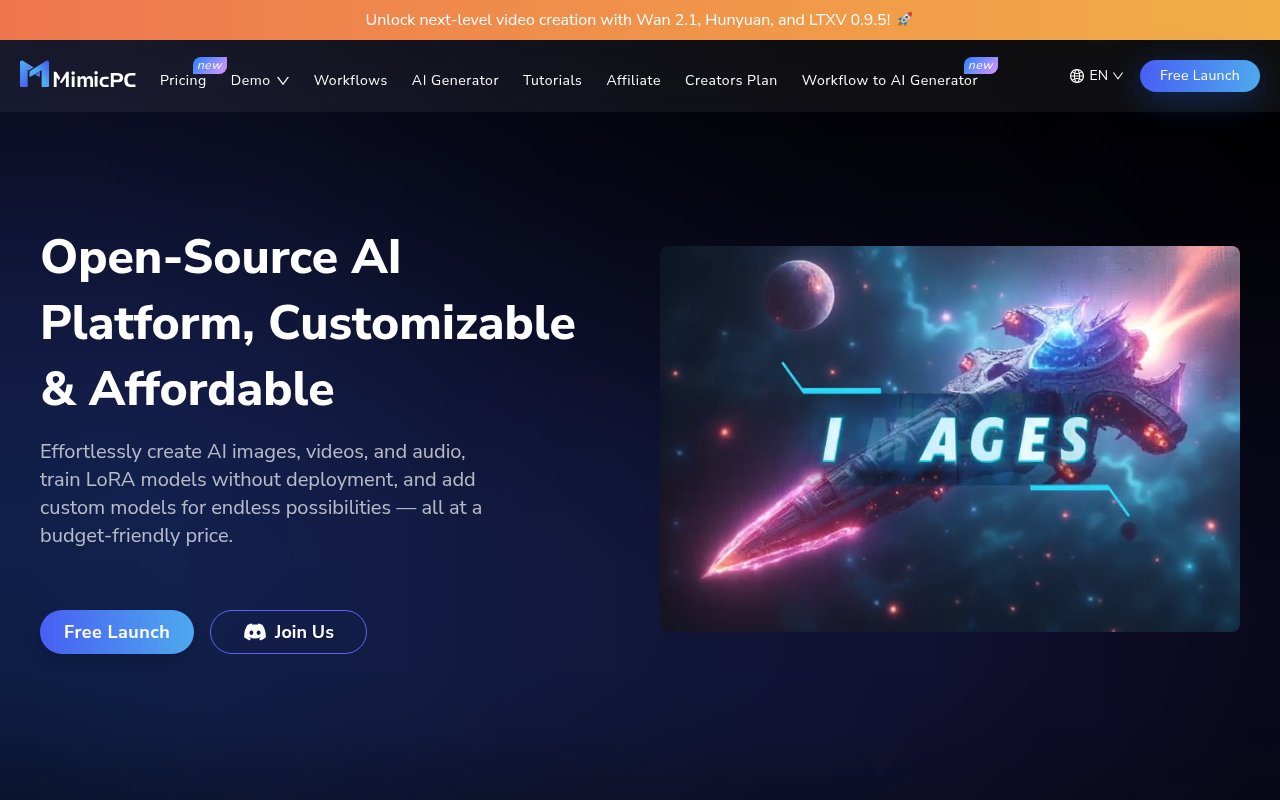Click the MimicPC logo

tap(77, 75)
